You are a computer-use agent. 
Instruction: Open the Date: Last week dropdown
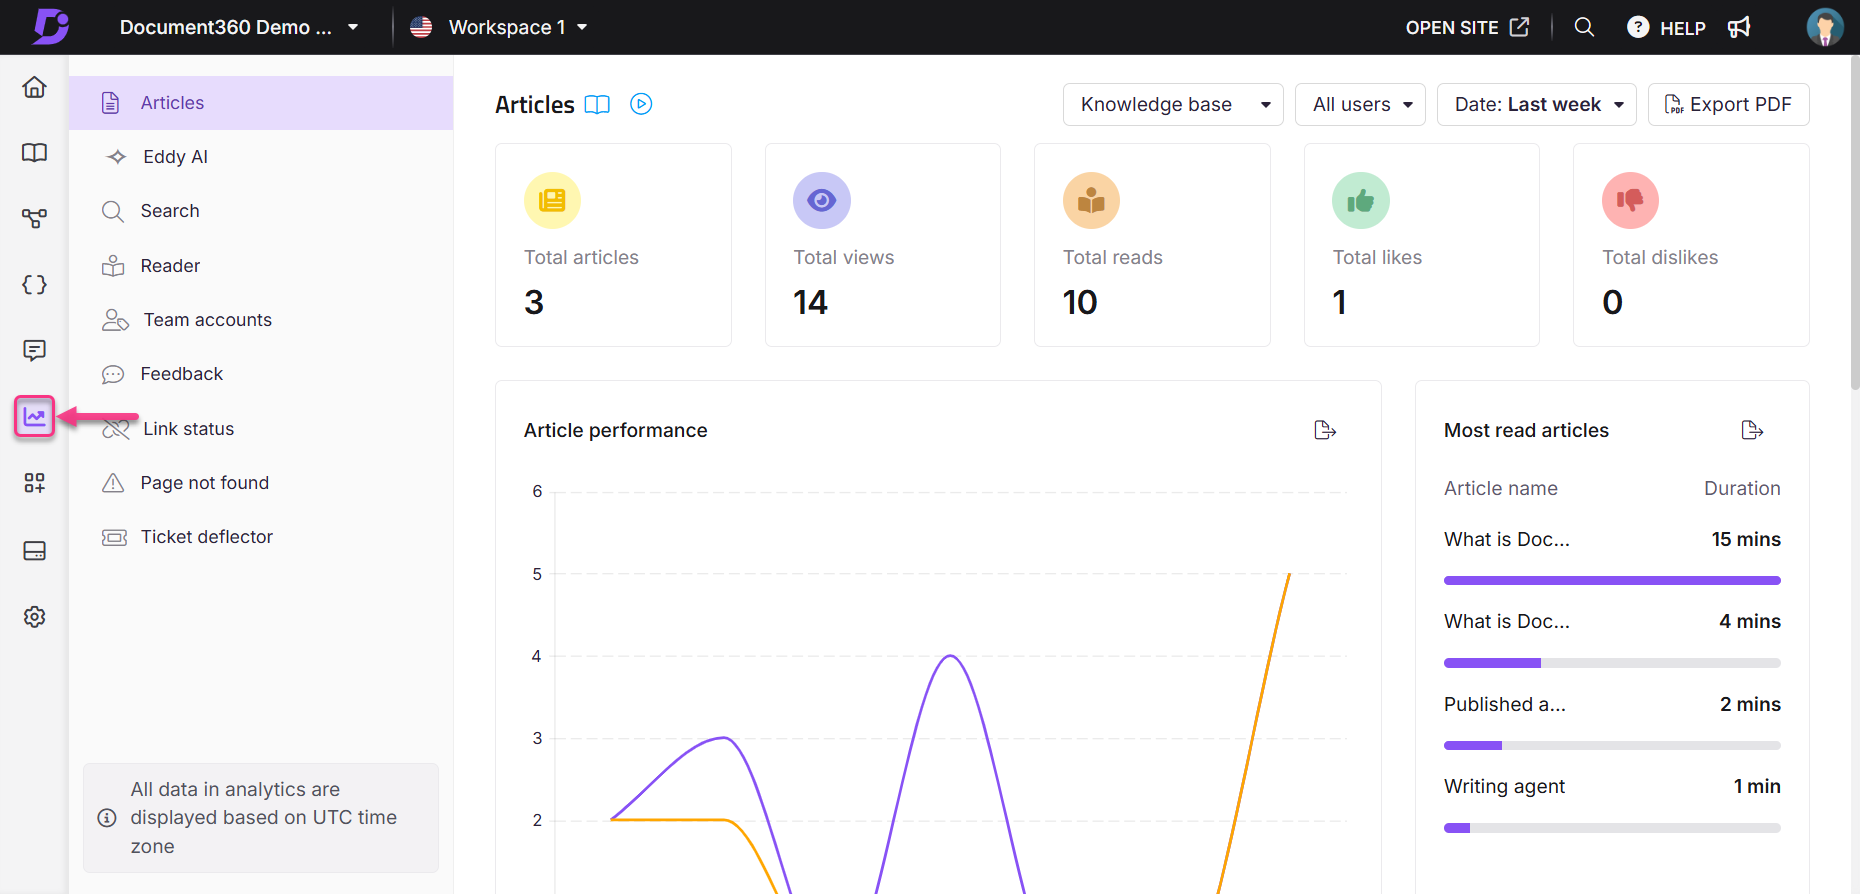tap(1536, 105)
